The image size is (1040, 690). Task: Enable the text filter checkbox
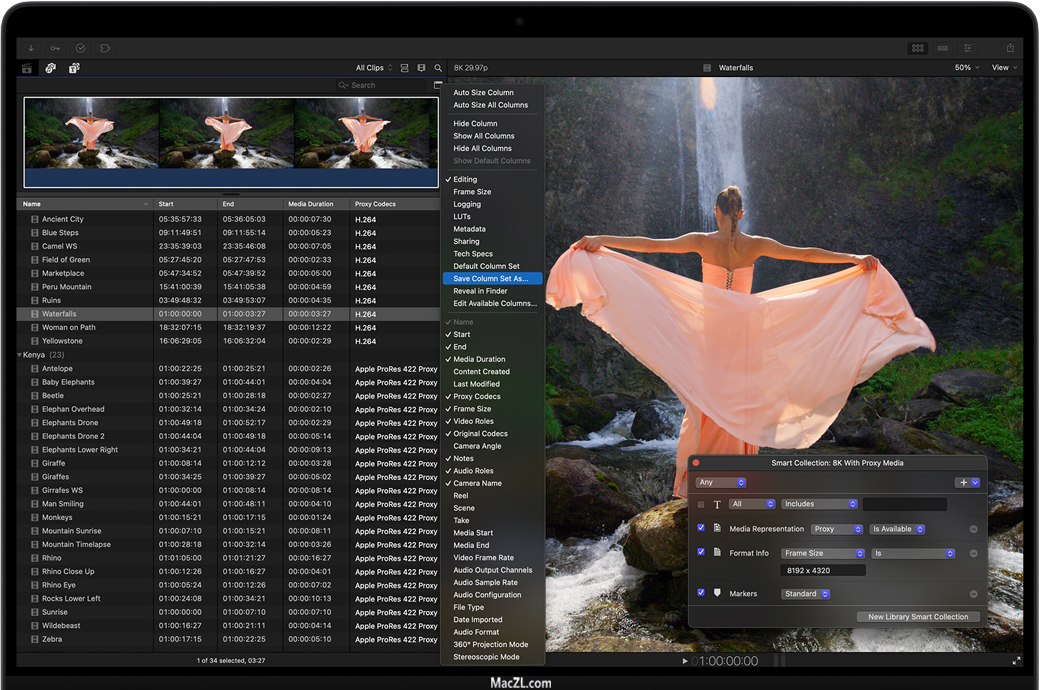(x=701, y=504)
